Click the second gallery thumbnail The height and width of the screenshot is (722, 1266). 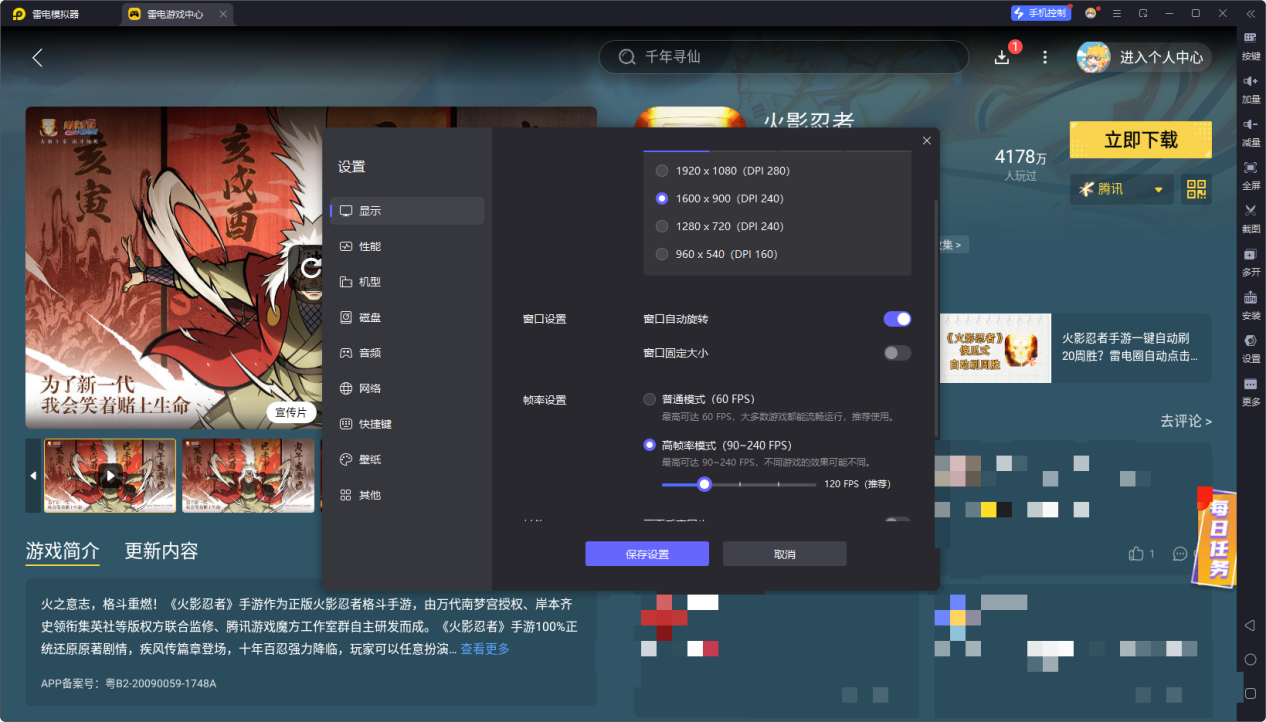pyautogui.click(x=247, y=475)
